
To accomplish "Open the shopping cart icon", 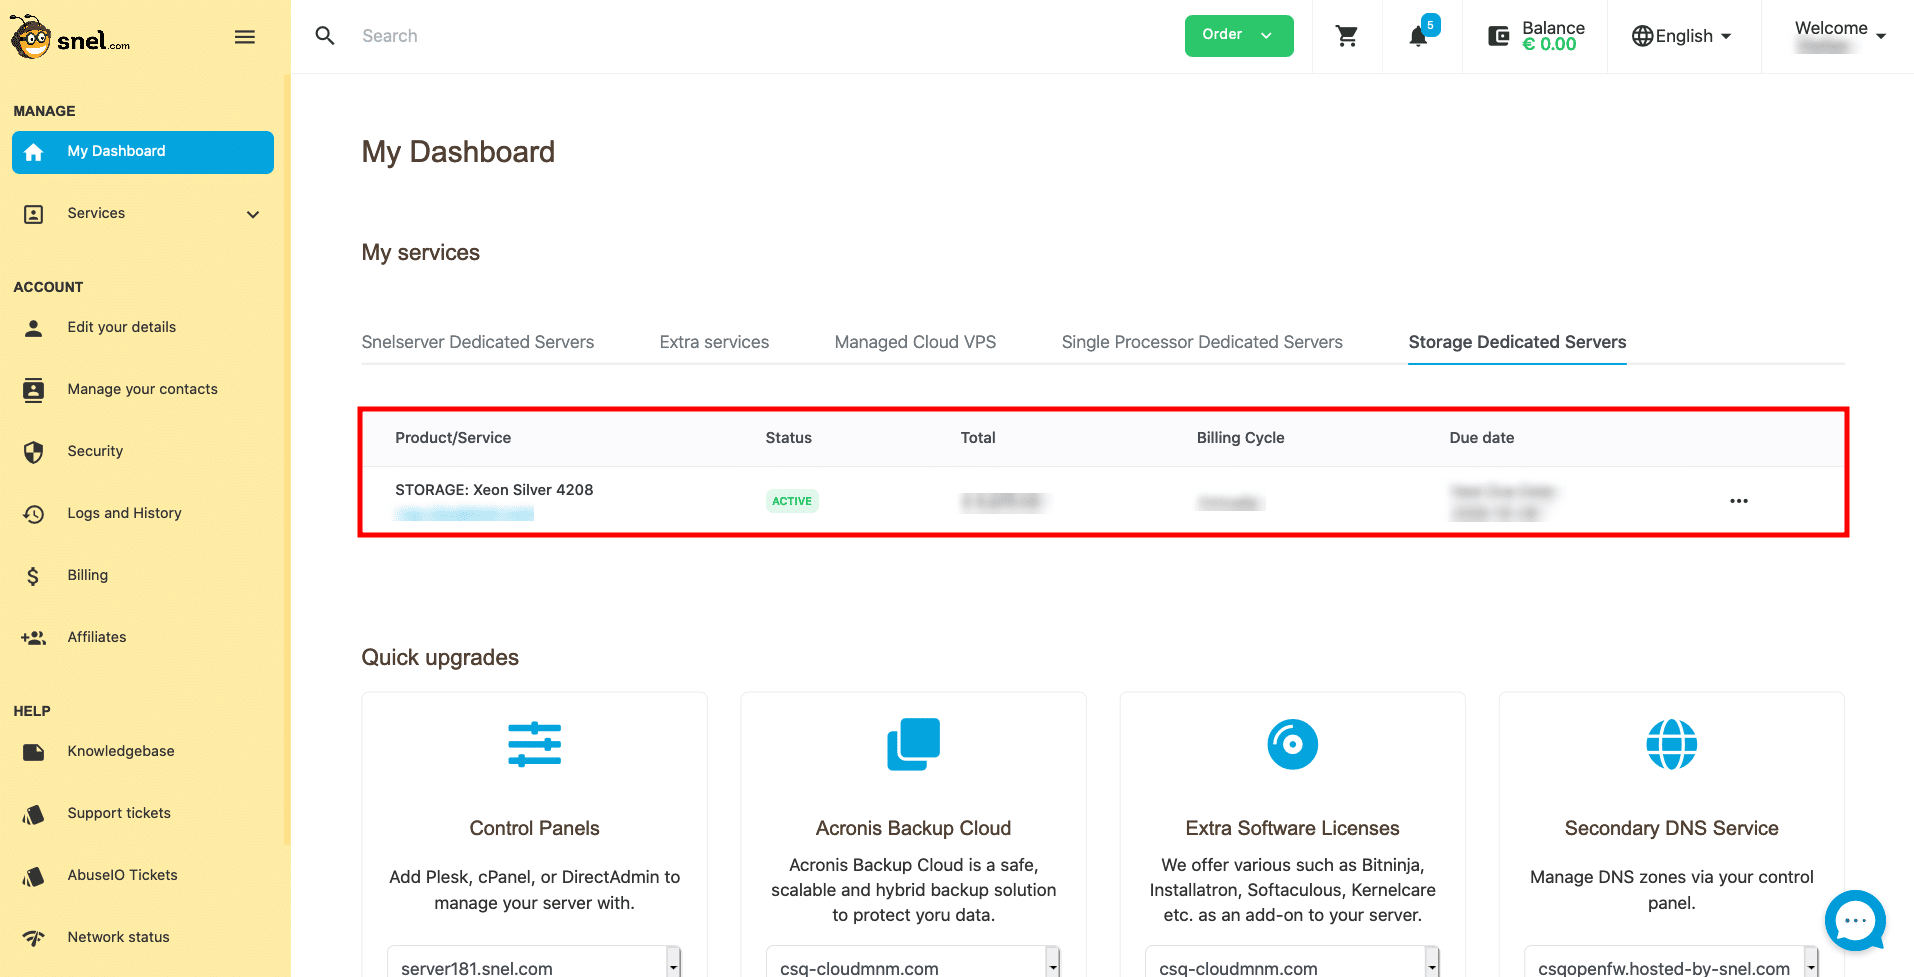I will click(x=1347, y=37).
